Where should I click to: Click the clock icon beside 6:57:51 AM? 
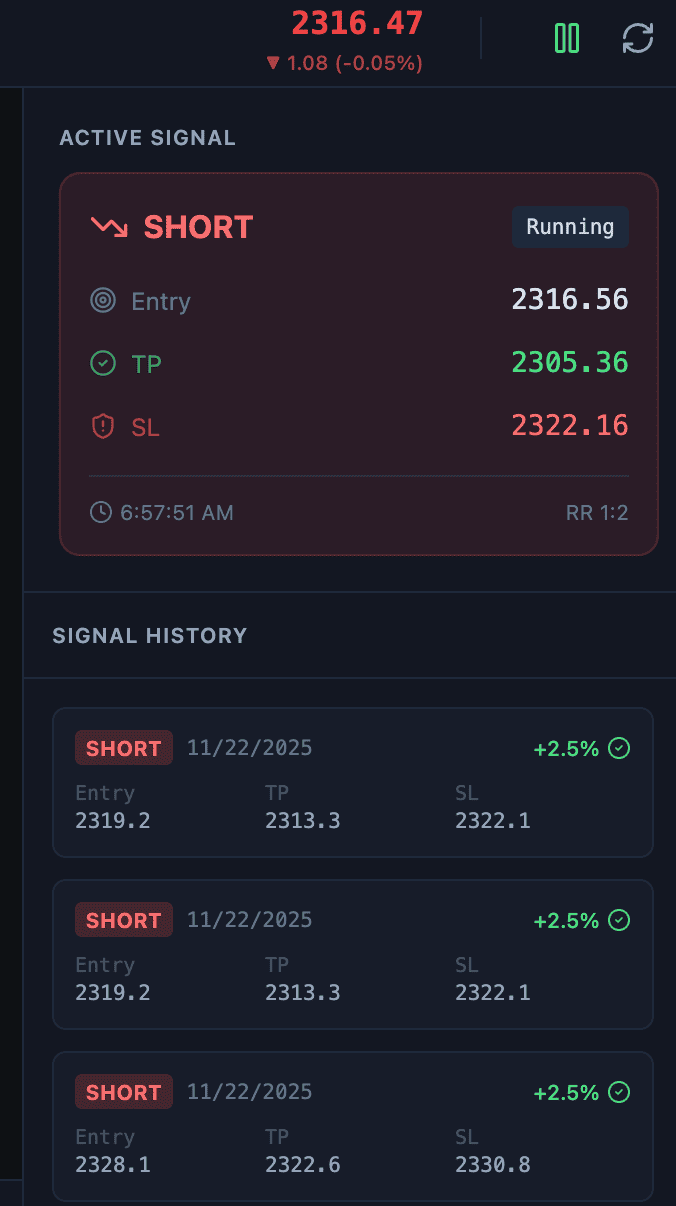(x=101, y=512)
